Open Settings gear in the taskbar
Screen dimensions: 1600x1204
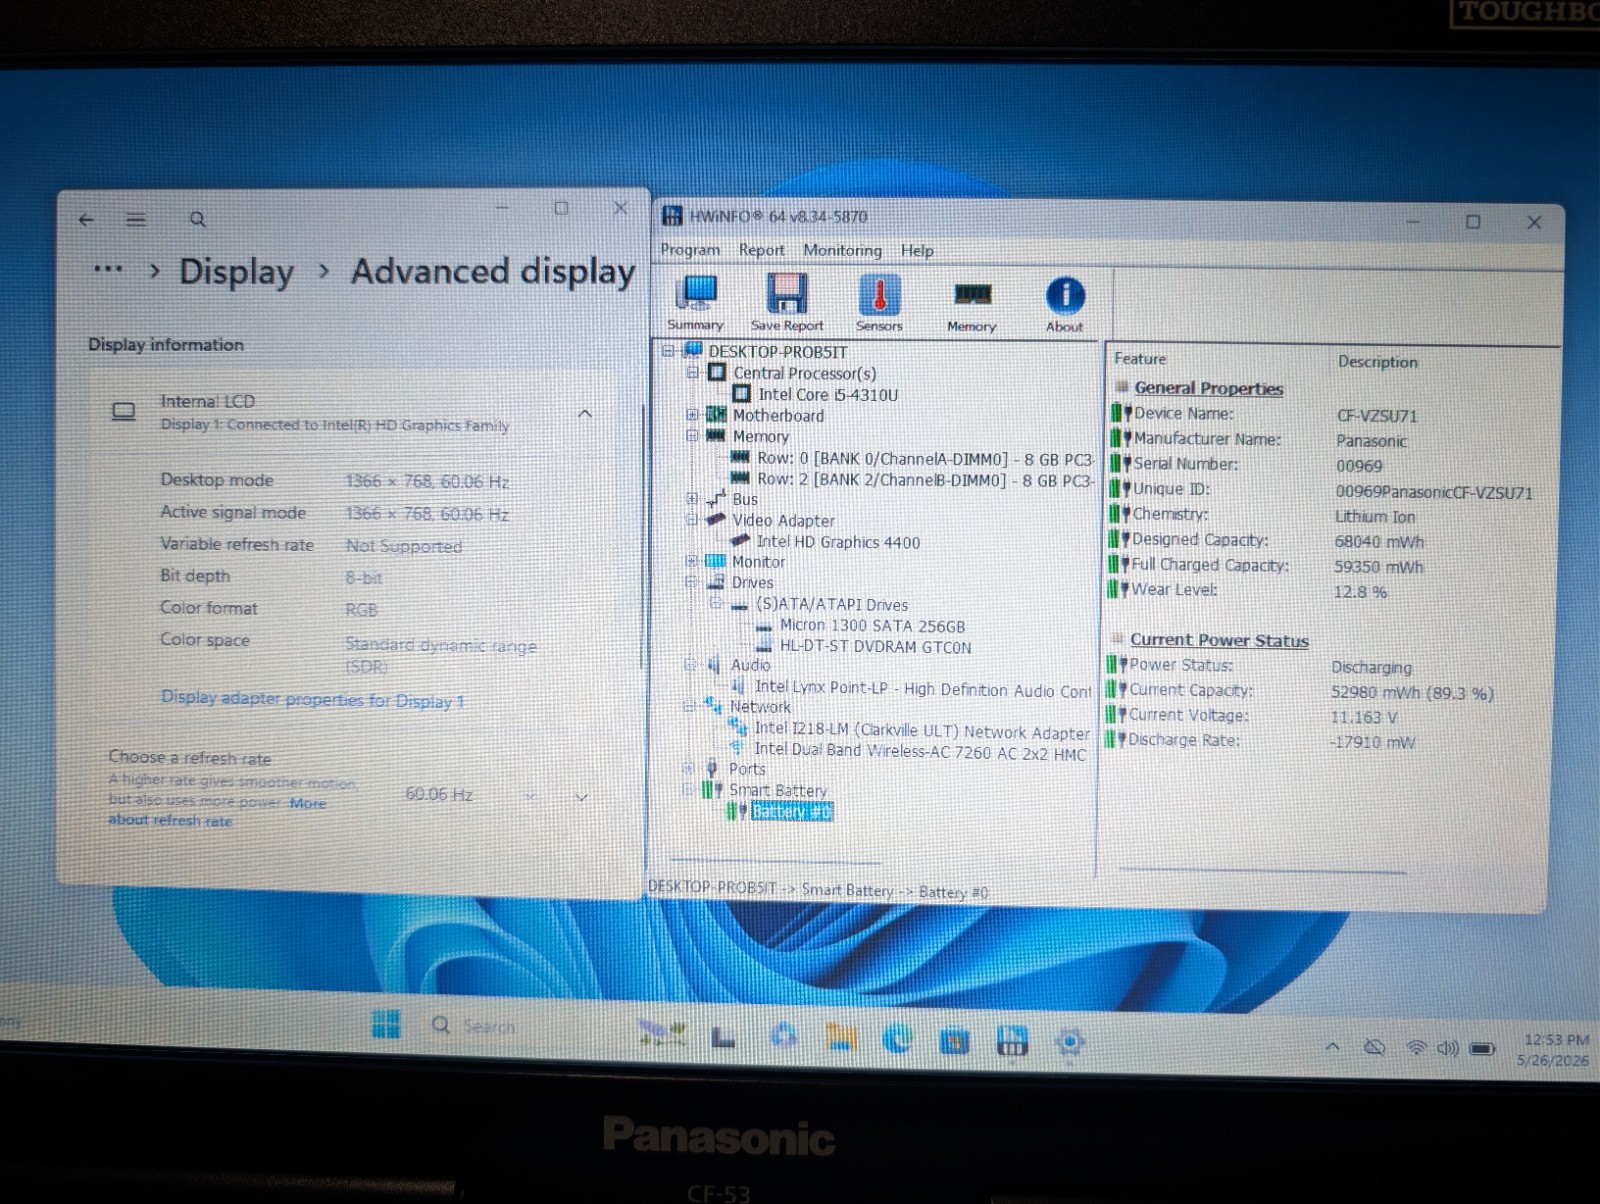click(1069, 1043)
